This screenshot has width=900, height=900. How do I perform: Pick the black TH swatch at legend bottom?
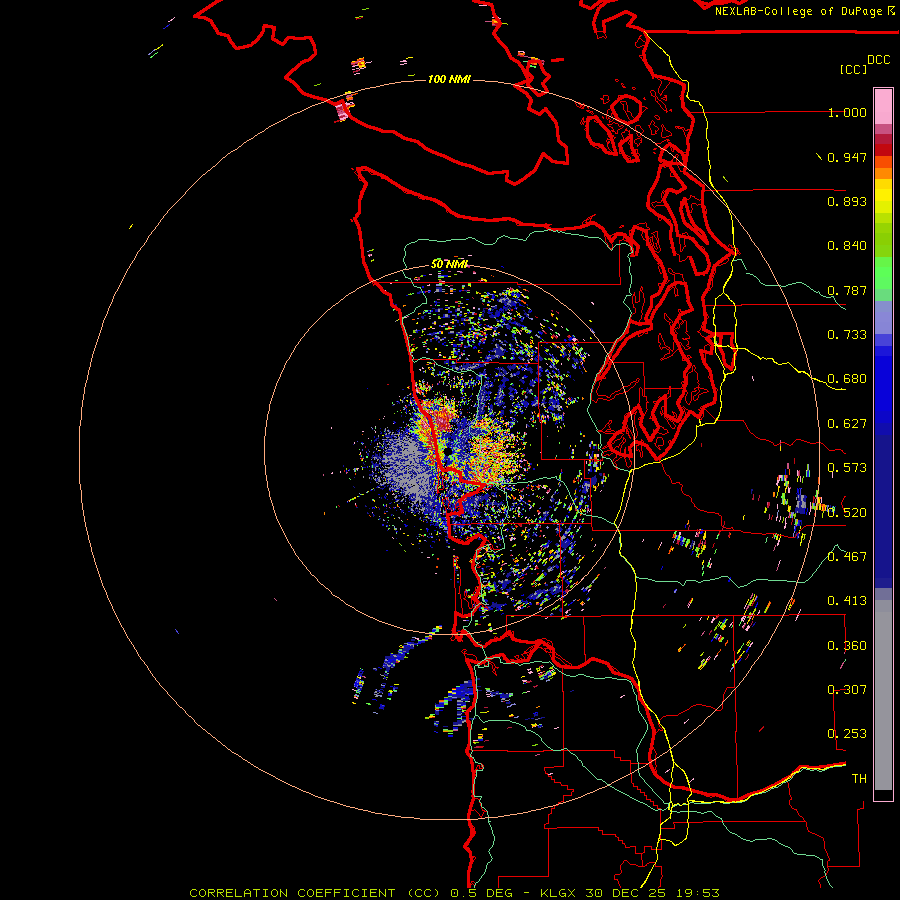pos(883,794)
